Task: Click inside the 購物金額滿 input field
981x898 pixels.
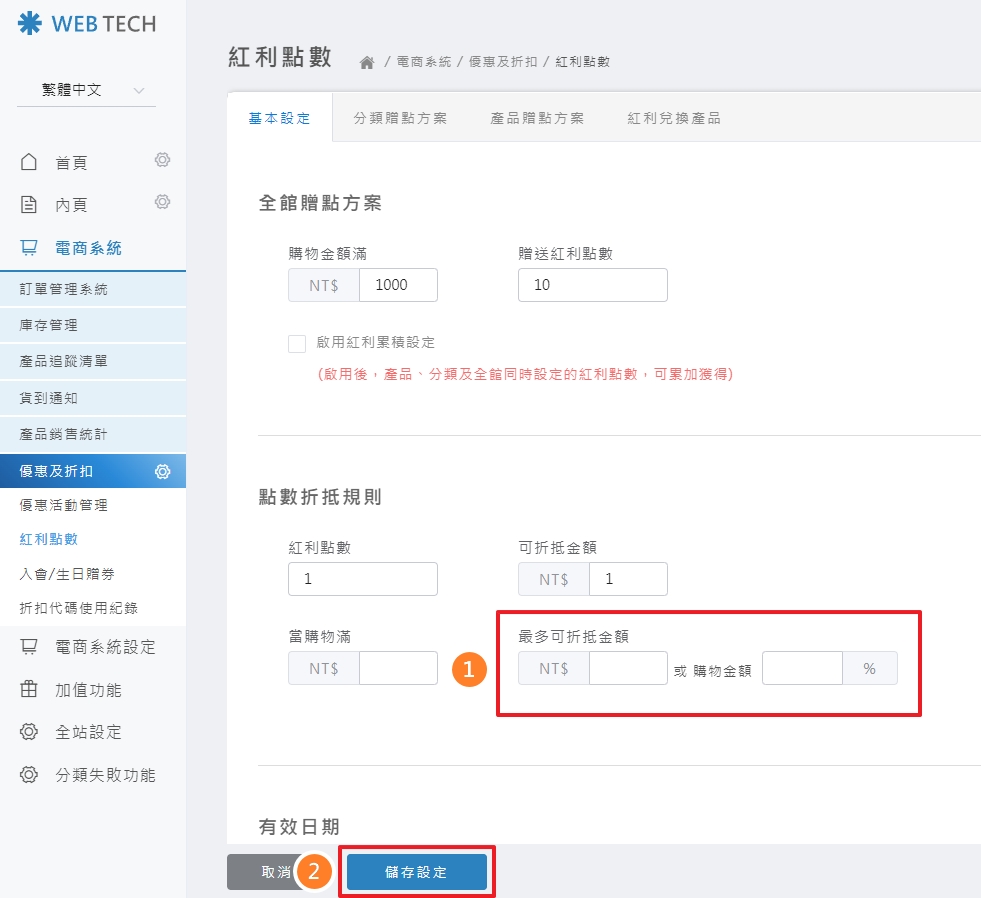Action: (x=398, y=285)
